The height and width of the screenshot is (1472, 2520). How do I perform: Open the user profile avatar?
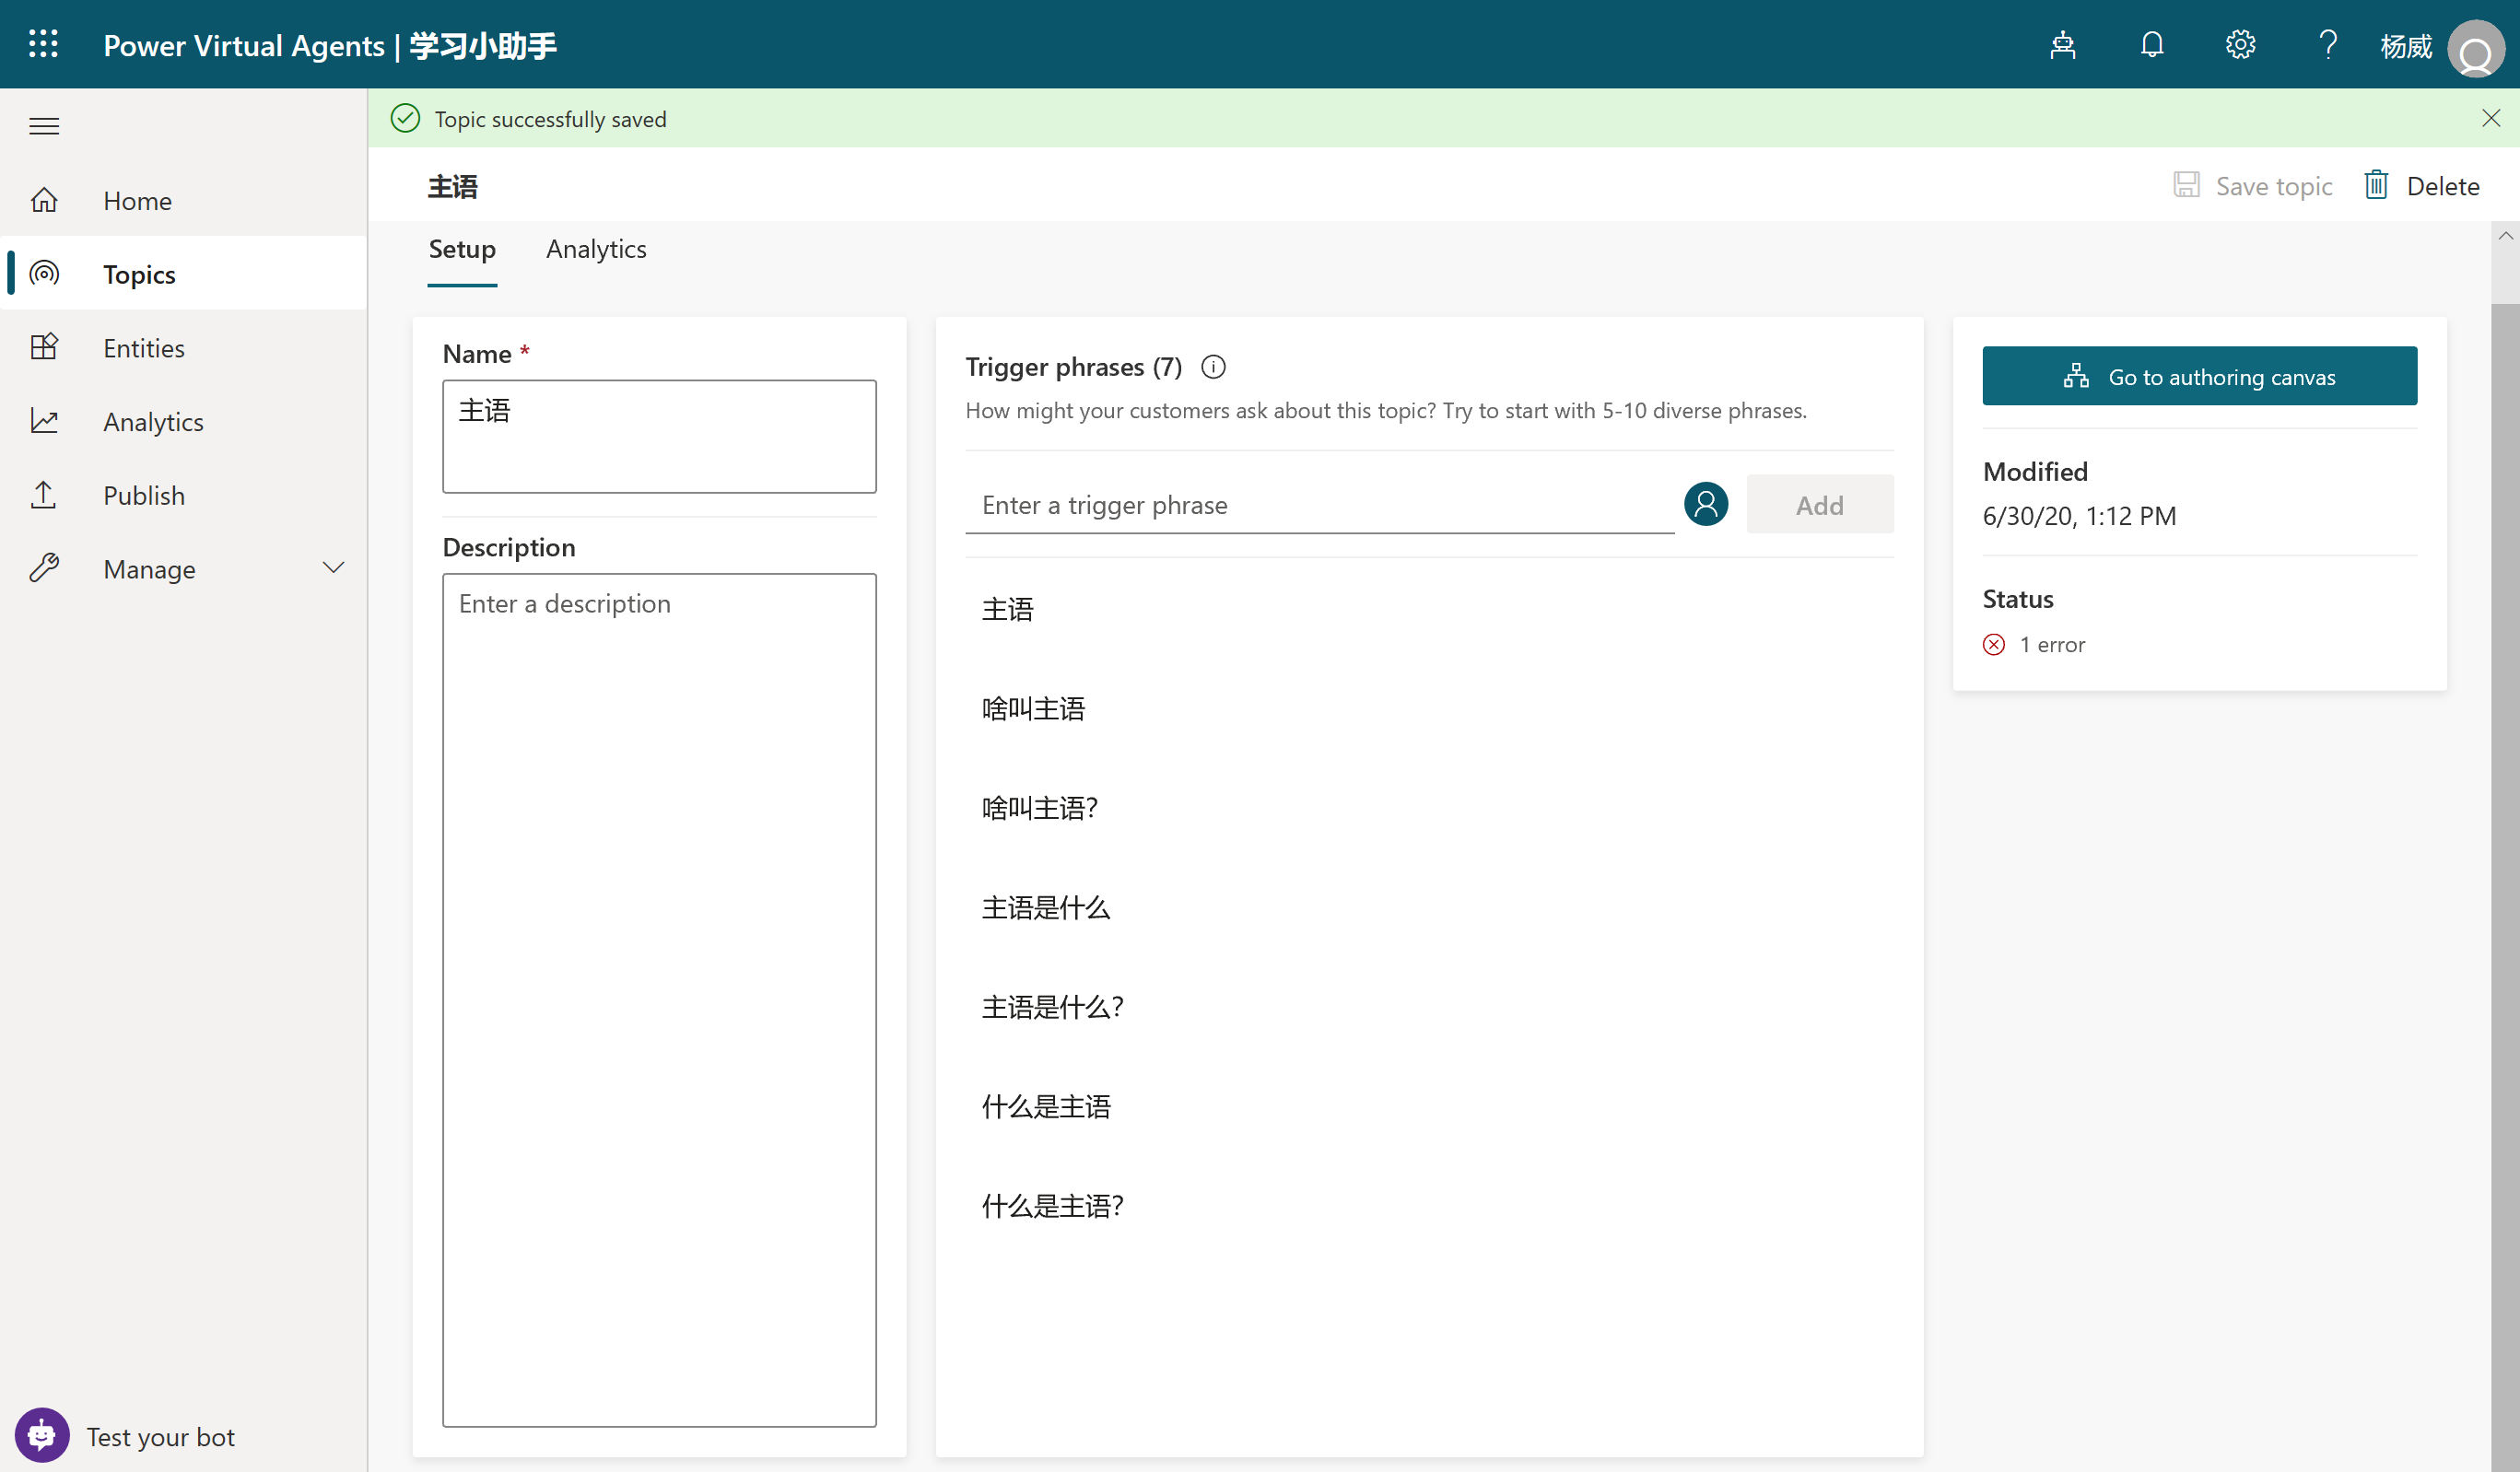(x=2474, y=47)
